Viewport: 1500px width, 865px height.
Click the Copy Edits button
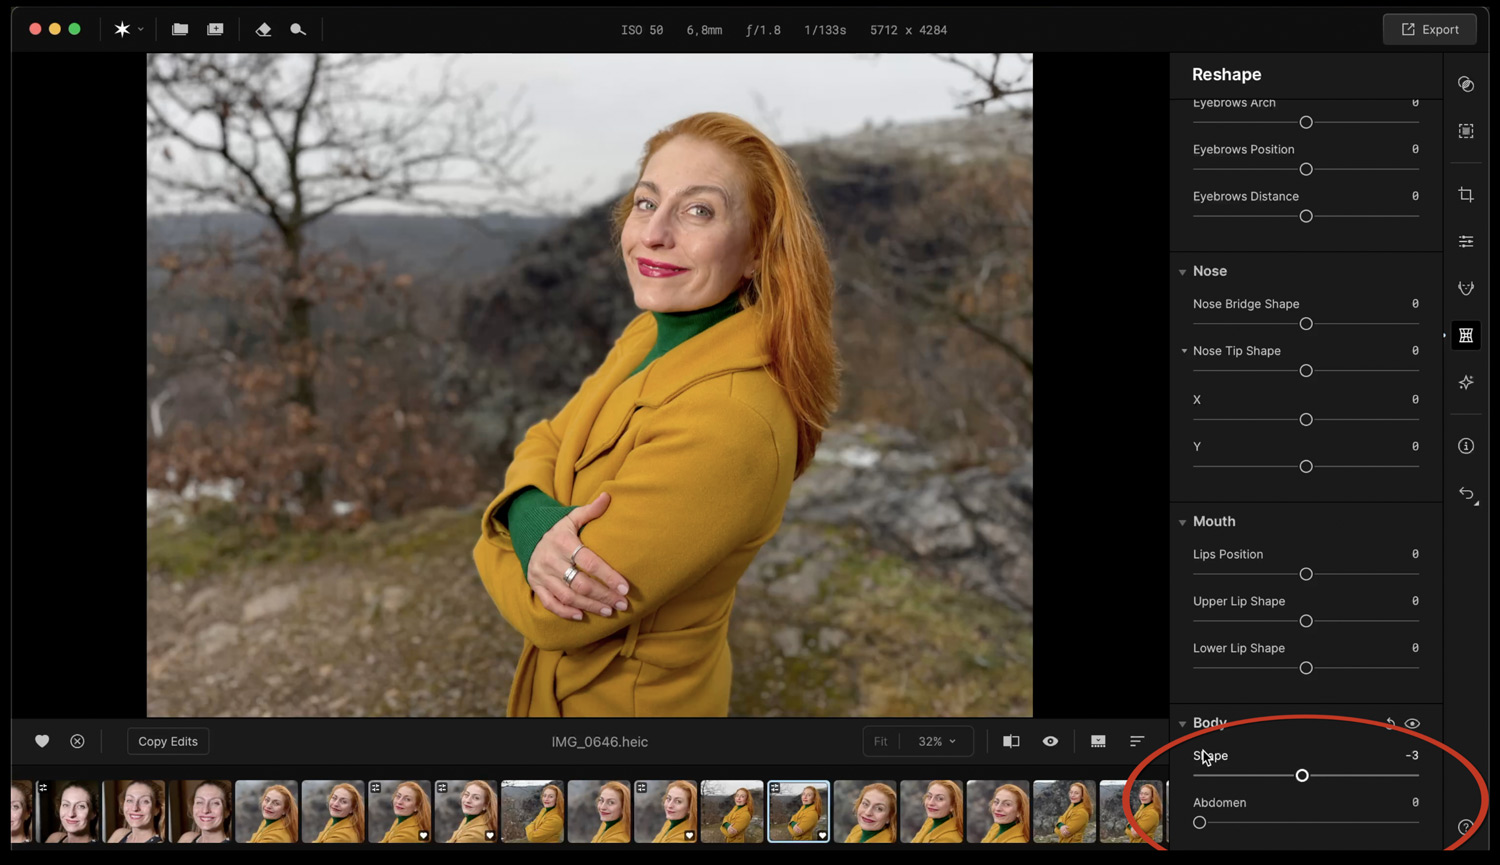pyautogui.click(x=168, y=741)
